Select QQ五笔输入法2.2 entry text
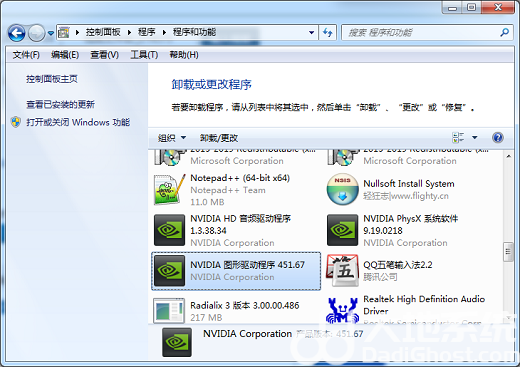This screenshot has width=520, height=367. [x=398, y=265]
